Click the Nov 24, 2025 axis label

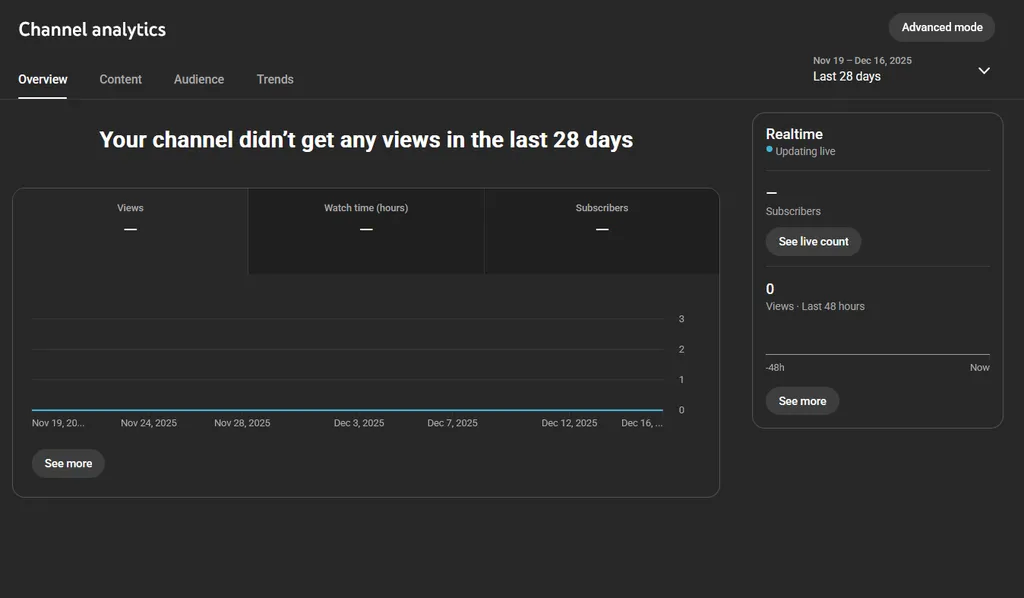pyautogui.click(x=149, y=423)
